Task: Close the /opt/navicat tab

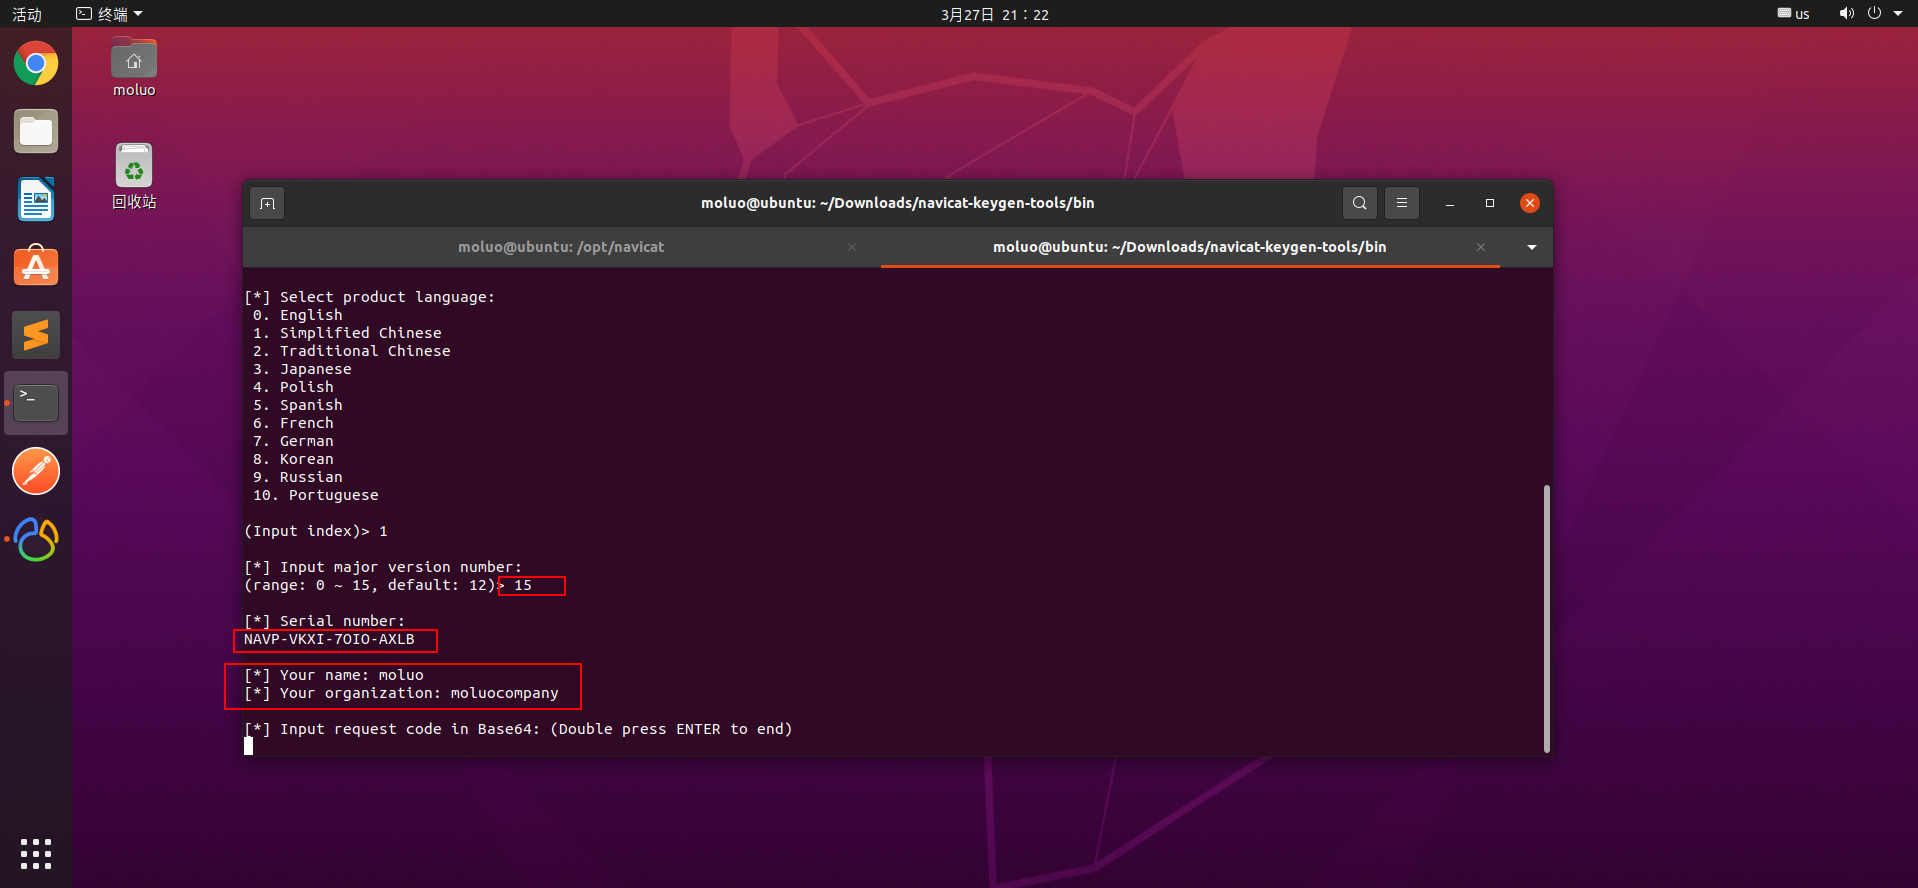Action: pyautogui.click(x=851, y=247)
